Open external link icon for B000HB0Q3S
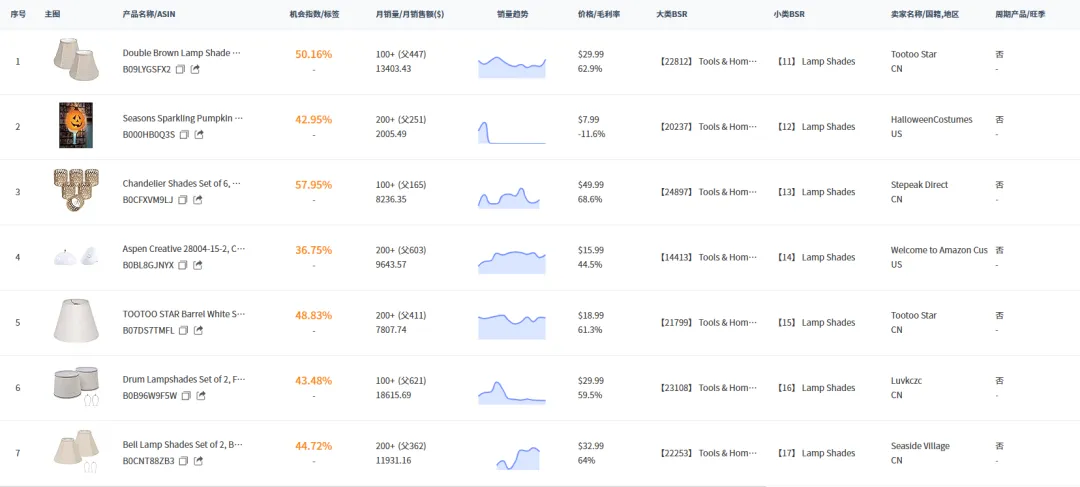Screen dimensions: 1080x487 pyautogui.click(x=198, y=134)
